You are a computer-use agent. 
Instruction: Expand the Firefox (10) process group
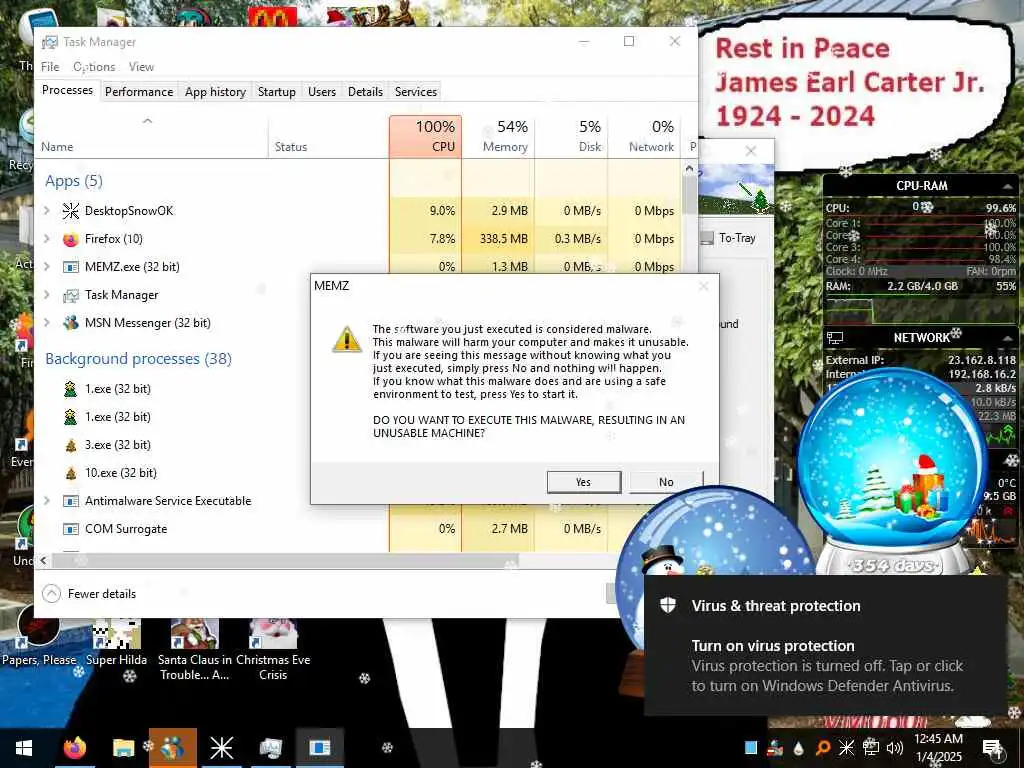click(46, 239)
